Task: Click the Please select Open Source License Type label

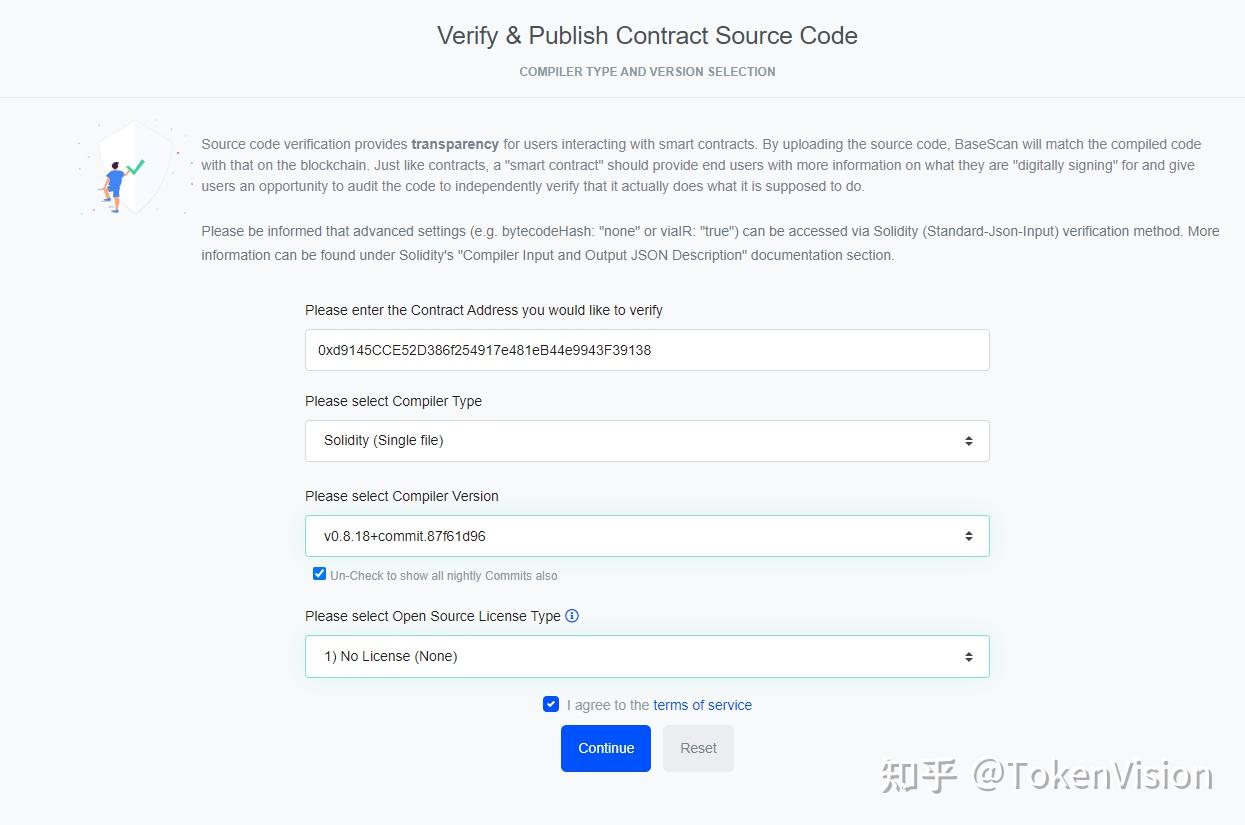Action: (432, 616)
